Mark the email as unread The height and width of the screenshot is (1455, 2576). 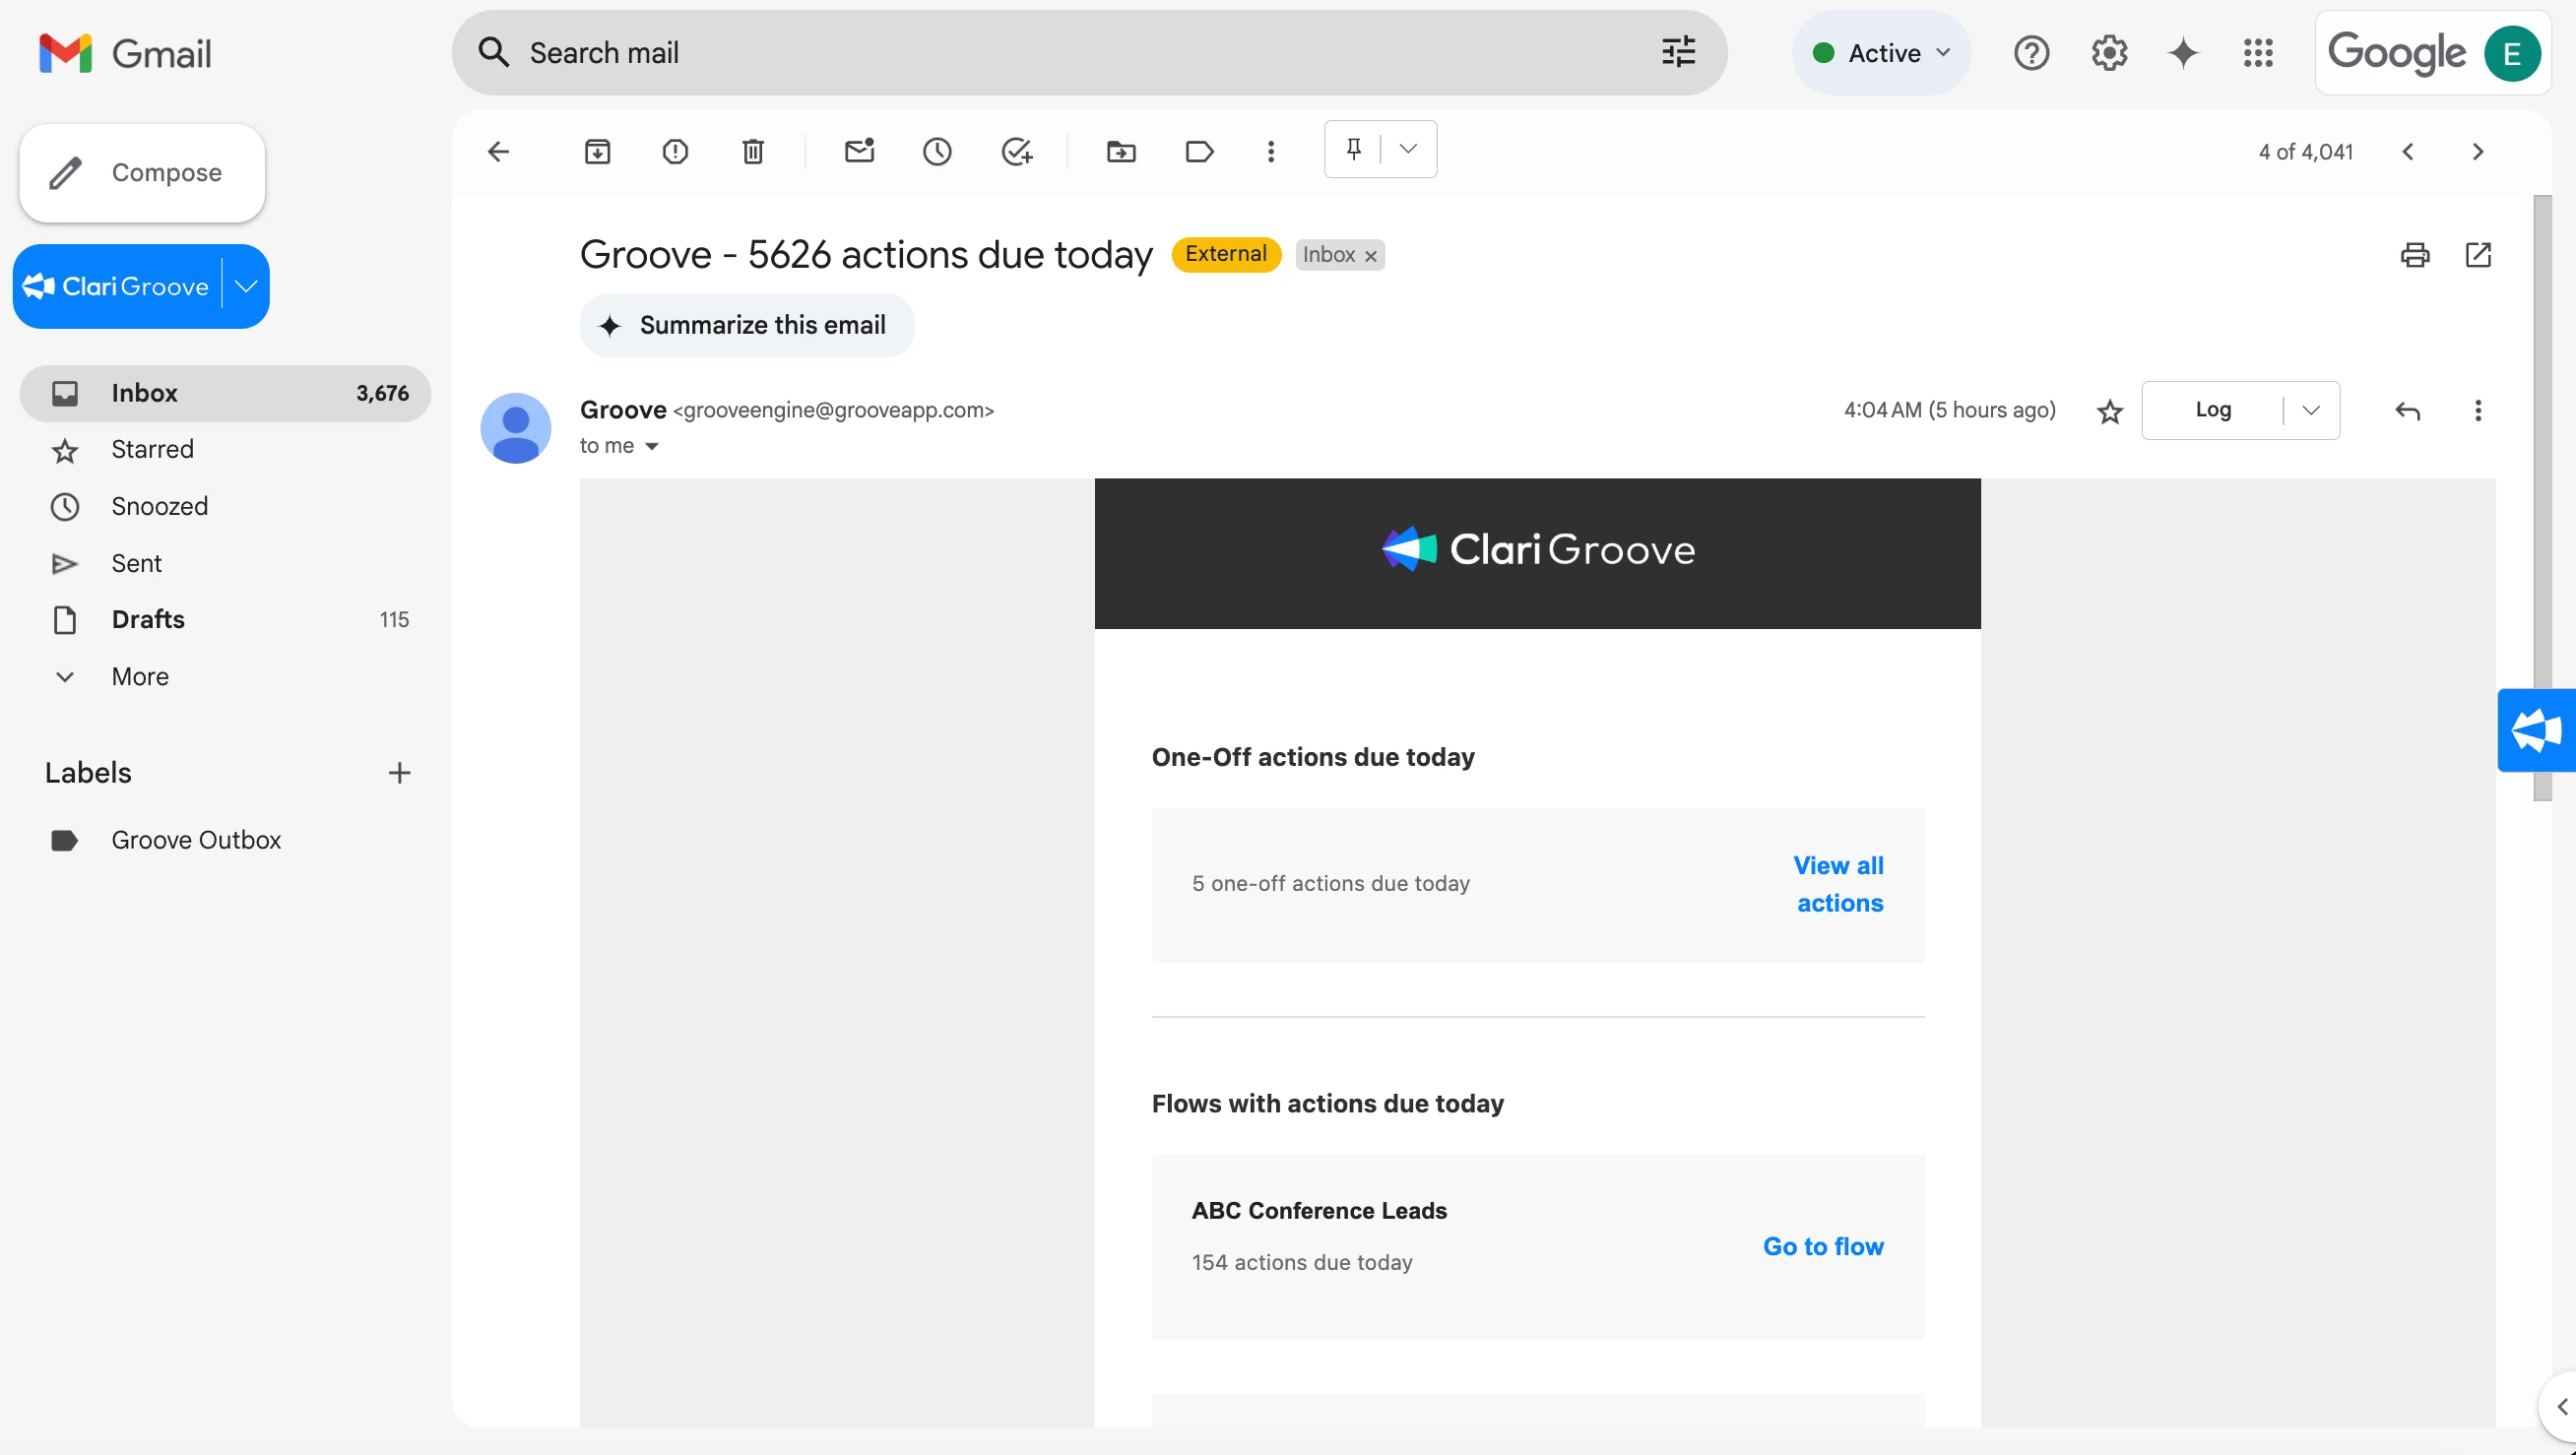coord(859,151)
